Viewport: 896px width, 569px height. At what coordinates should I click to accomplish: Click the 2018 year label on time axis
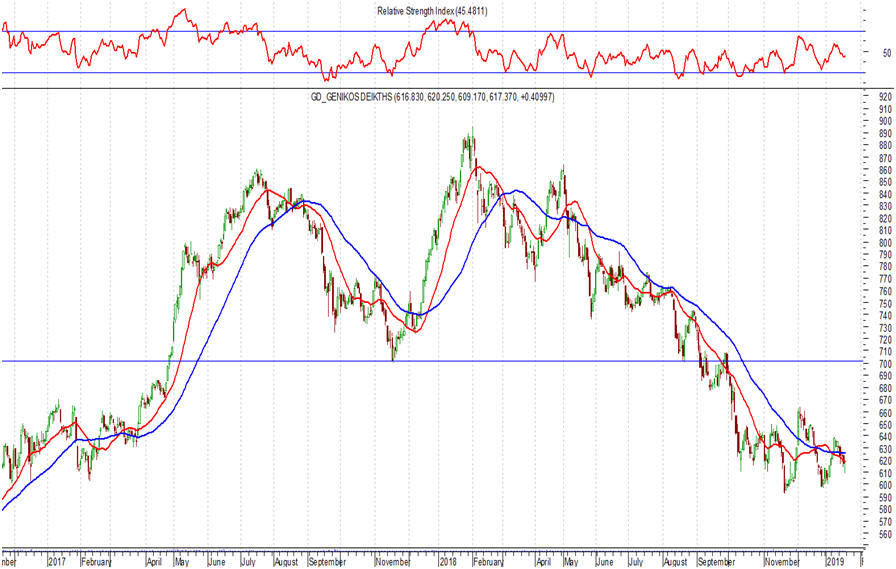click(x=449, y=562)
